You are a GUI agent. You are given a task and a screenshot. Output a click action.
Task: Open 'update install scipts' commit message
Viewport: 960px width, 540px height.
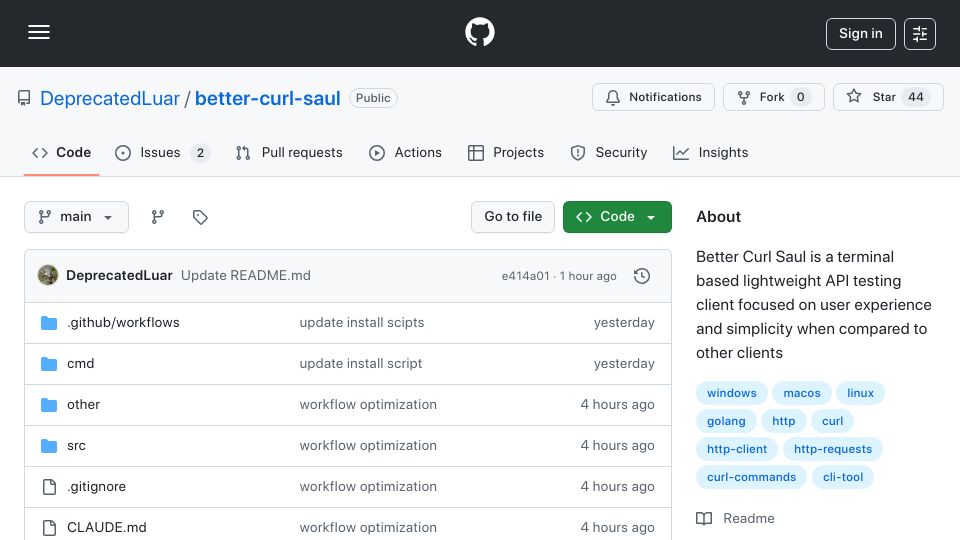tap(362, 323)
